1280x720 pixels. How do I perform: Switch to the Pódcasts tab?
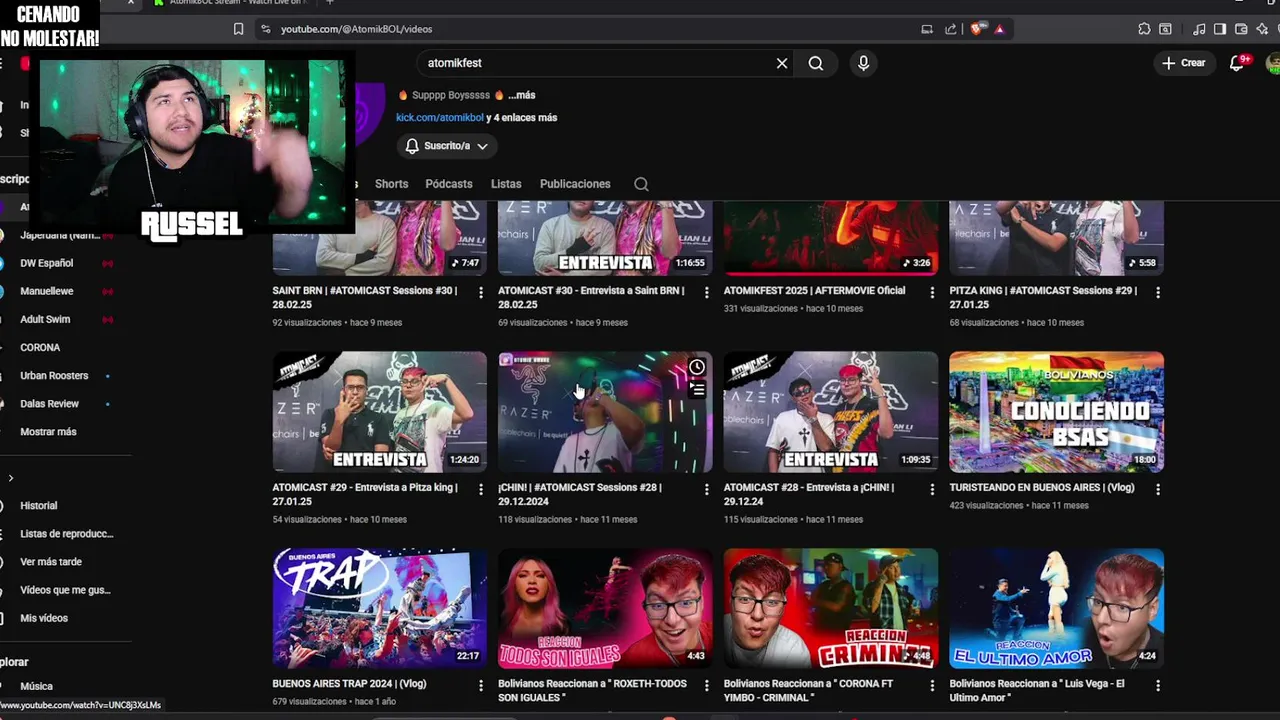pos(448,184)
